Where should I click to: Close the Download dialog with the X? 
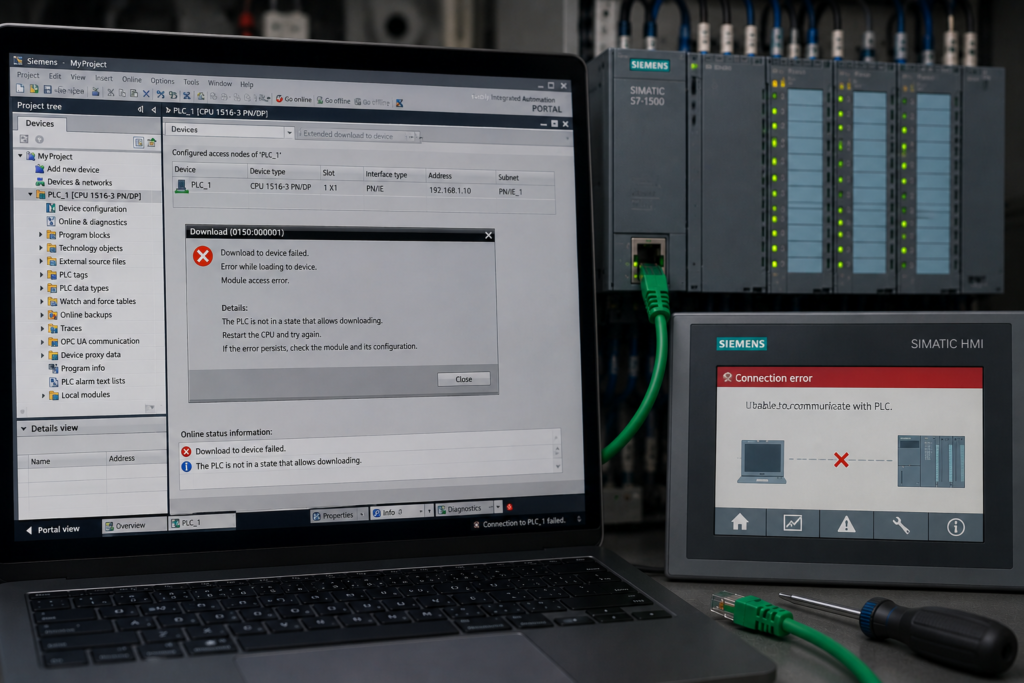click(488, 235)
